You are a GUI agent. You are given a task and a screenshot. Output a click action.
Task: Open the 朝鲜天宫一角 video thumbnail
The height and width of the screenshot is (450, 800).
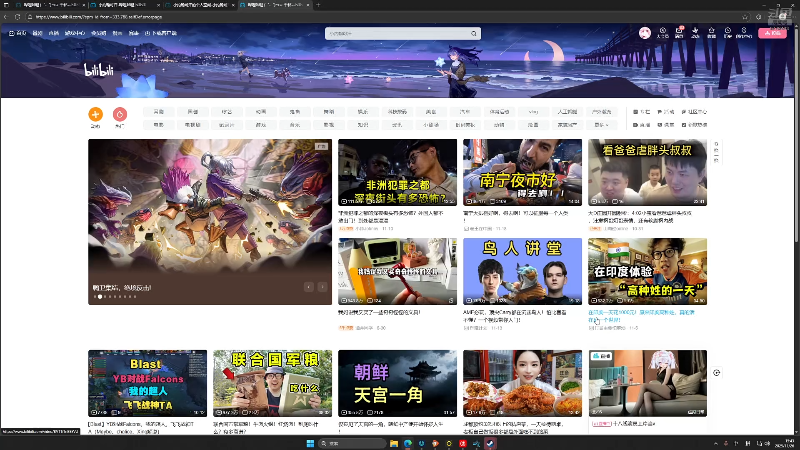click(x=397, y=383)
